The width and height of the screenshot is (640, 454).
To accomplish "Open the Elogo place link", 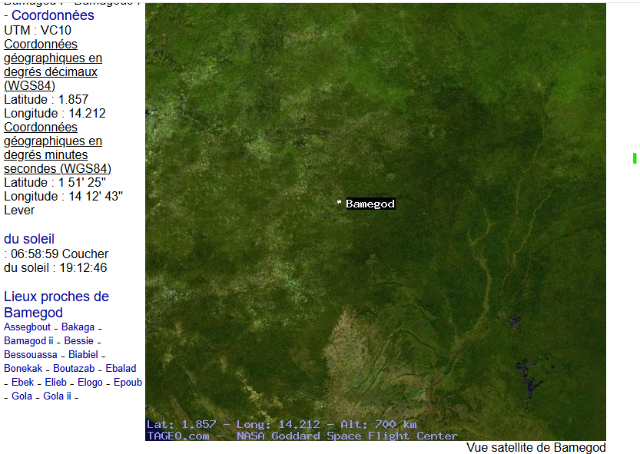I will 90,383.
